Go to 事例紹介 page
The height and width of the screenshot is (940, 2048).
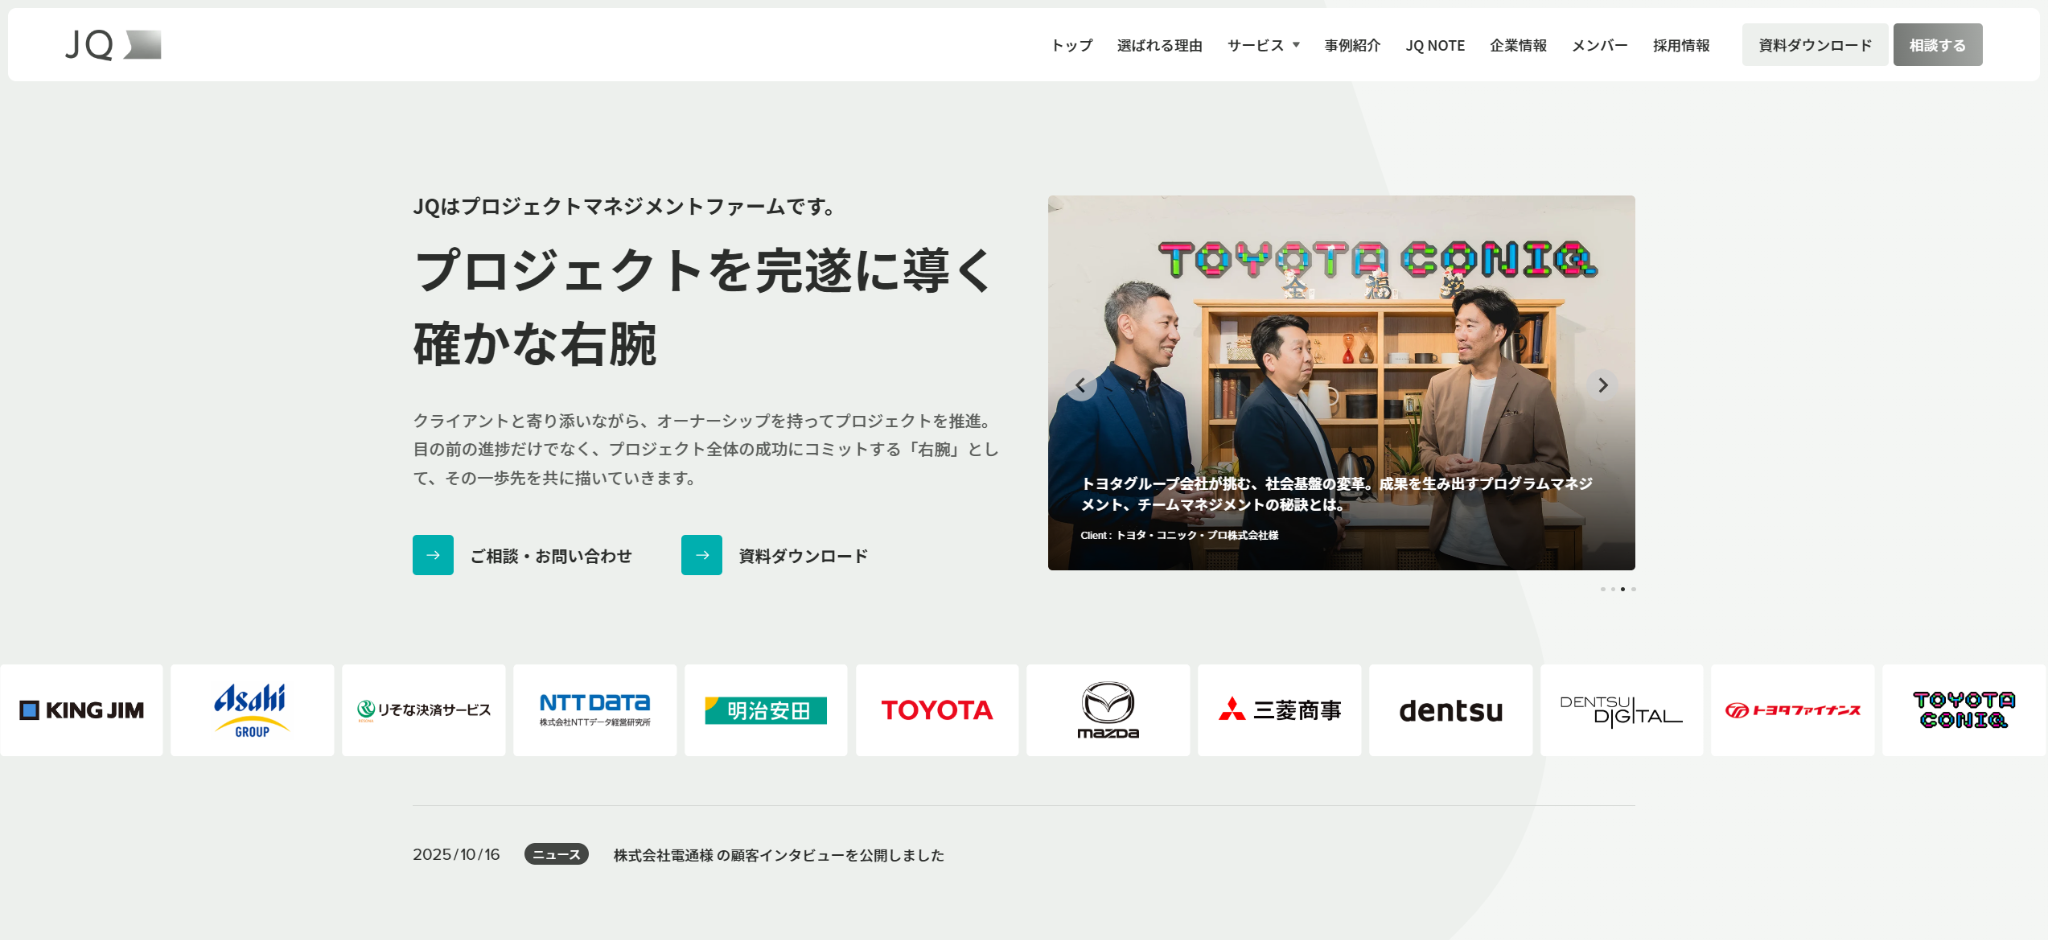1353,45
